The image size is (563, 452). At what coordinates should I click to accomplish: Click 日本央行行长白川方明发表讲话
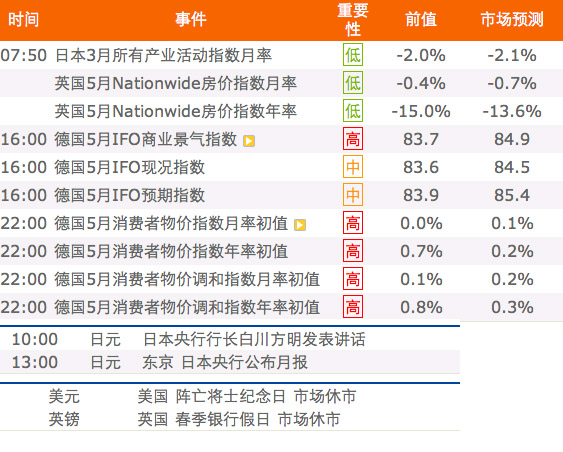[x=254, y=340]
